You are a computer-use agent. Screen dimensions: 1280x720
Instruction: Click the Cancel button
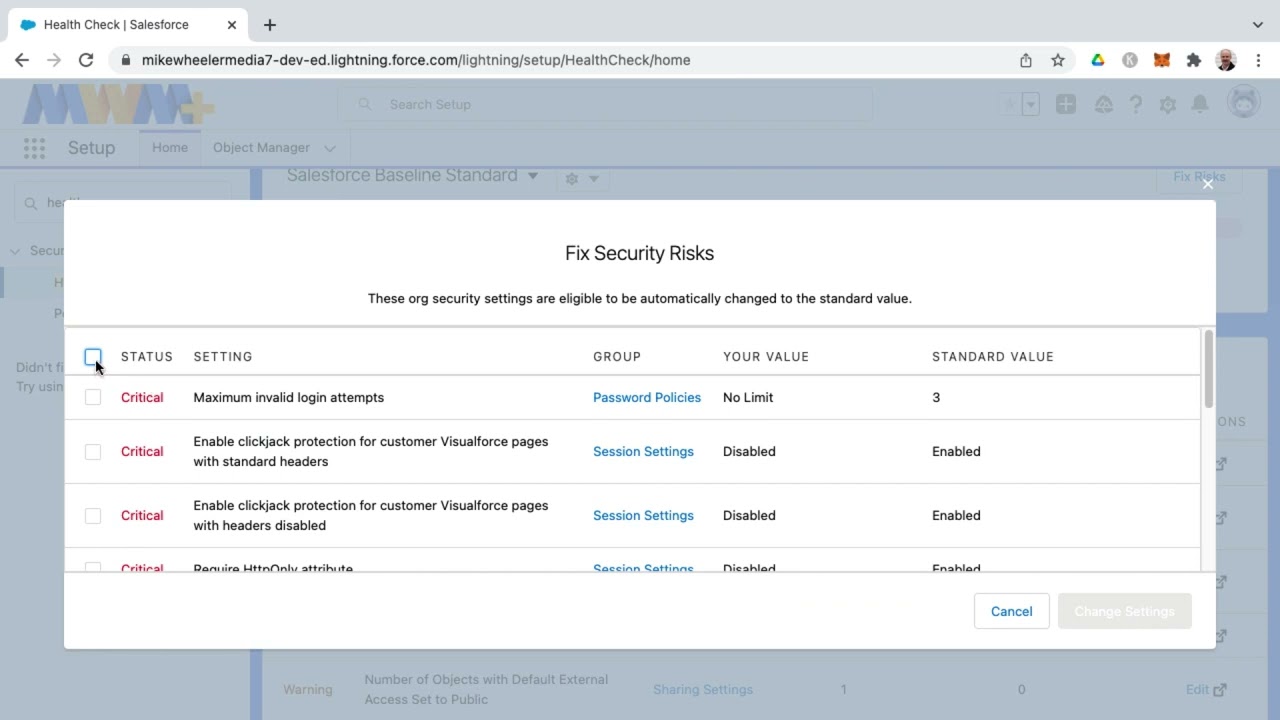tap(1011, 611)
